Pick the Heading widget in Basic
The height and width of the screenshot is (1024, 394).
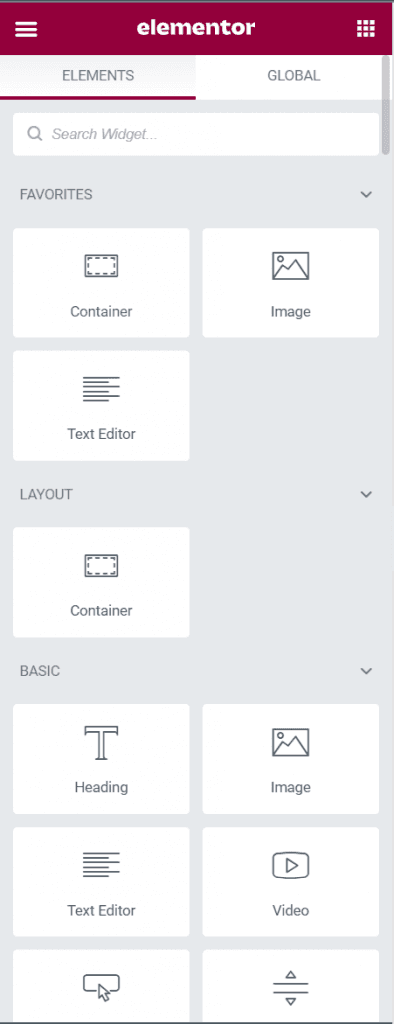click(x=101, y=759)
